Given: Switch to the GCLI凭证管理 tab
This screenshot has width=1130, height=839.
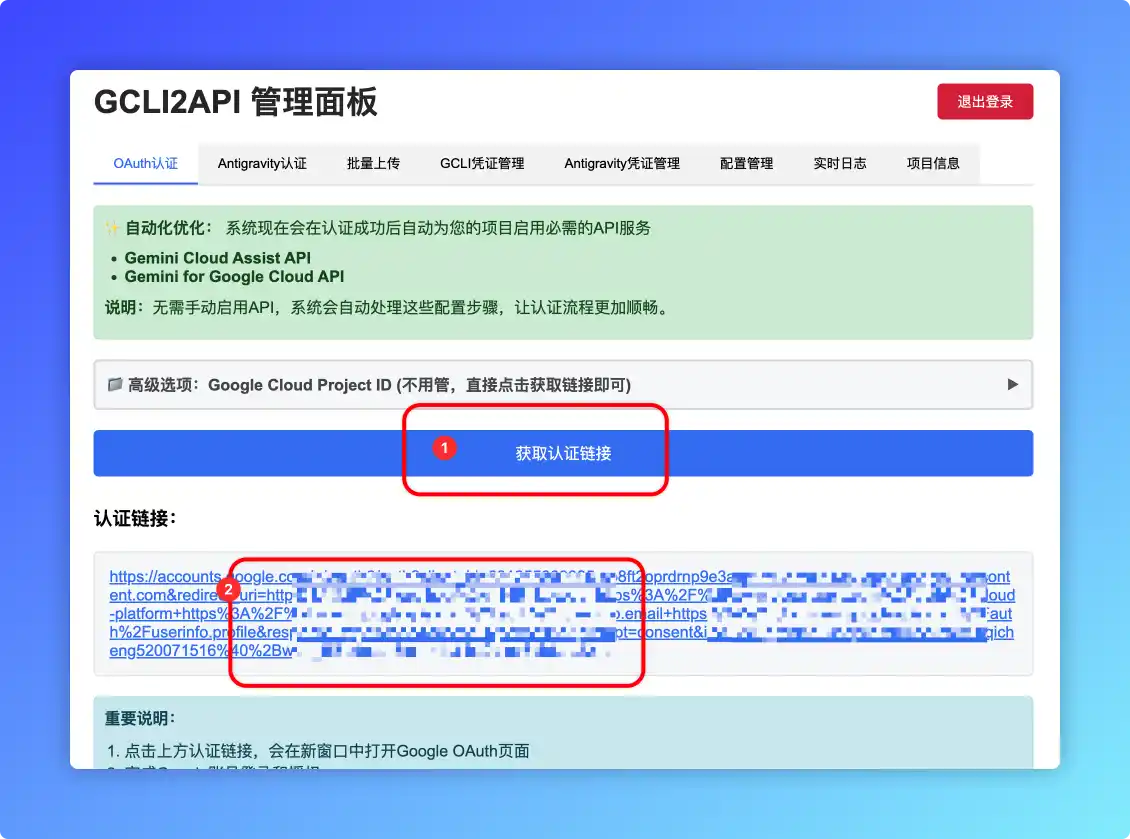Looking at the screenshot, I should pyautogui.click(x=481, y=163).
